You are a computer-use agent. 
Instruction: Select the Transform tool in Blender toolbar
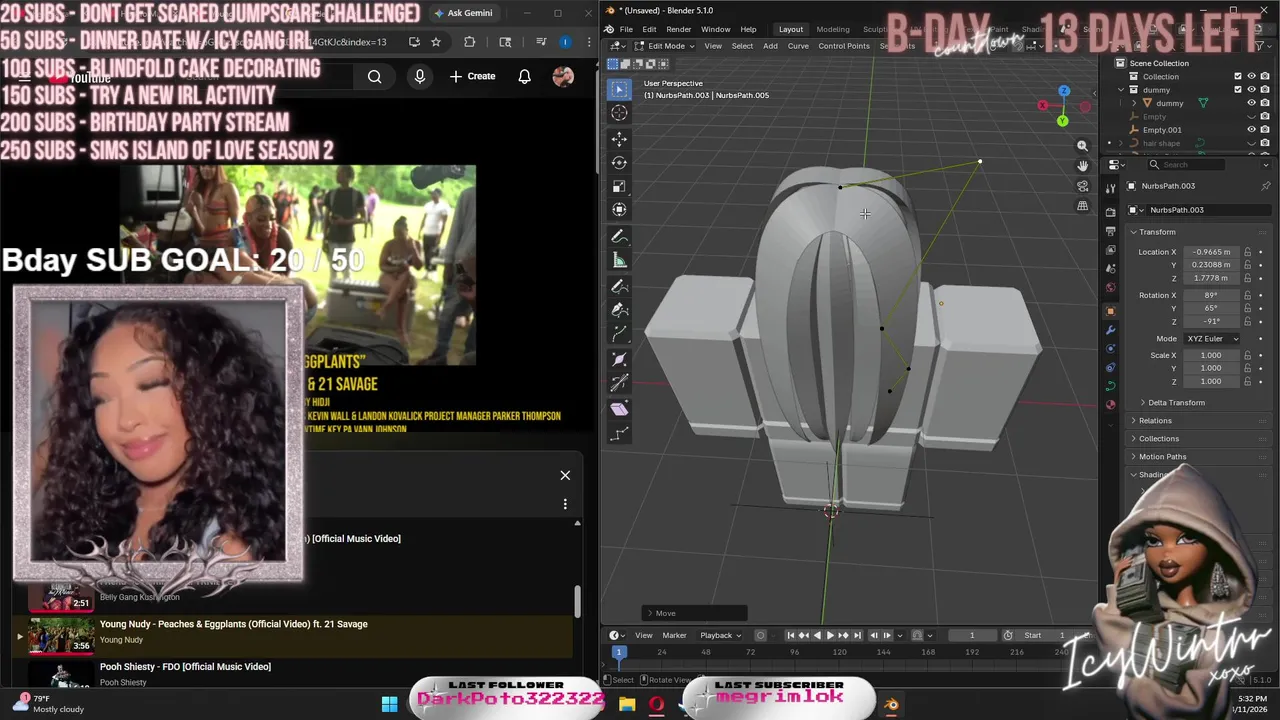coord(619,209)
